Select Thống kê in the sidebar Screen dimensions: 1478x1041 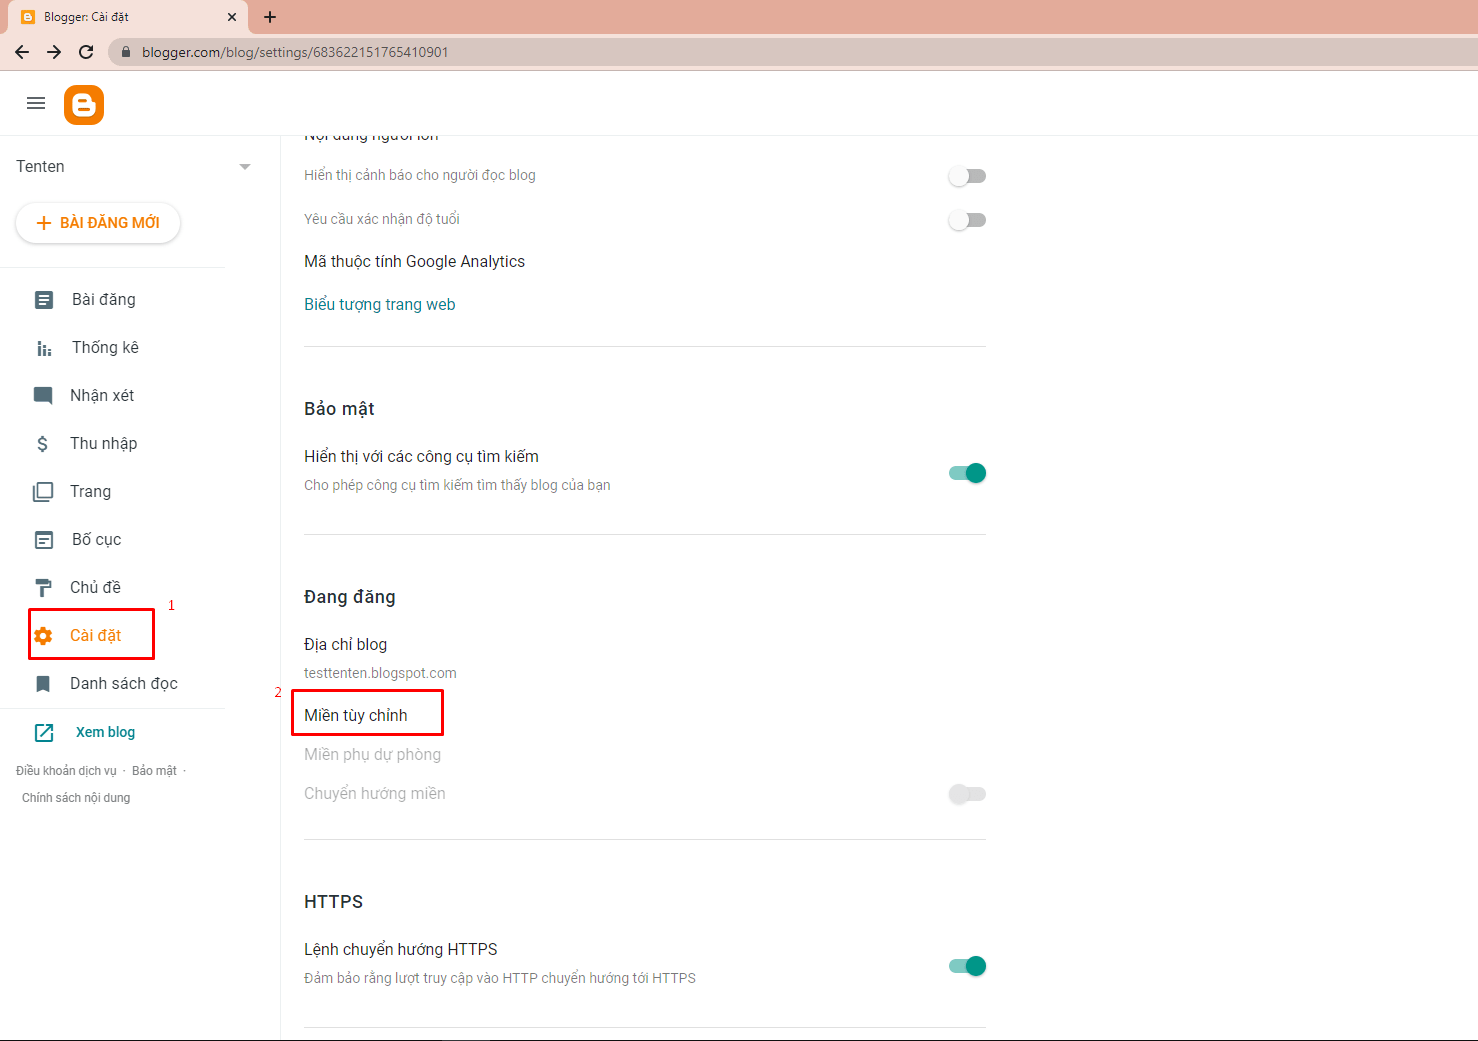pyautogui.click(x=105, y=348)
